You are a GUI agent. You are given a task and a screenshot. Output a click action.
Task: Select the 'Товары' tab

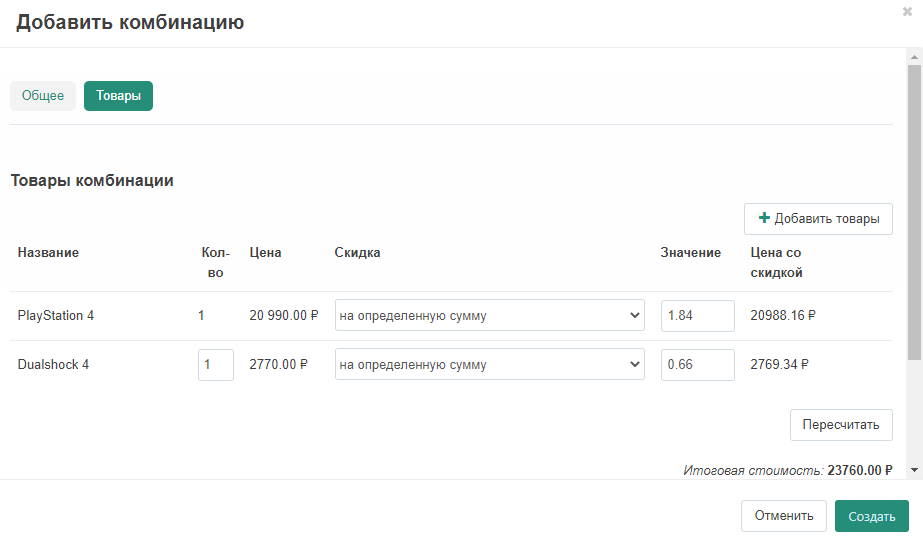118,96
